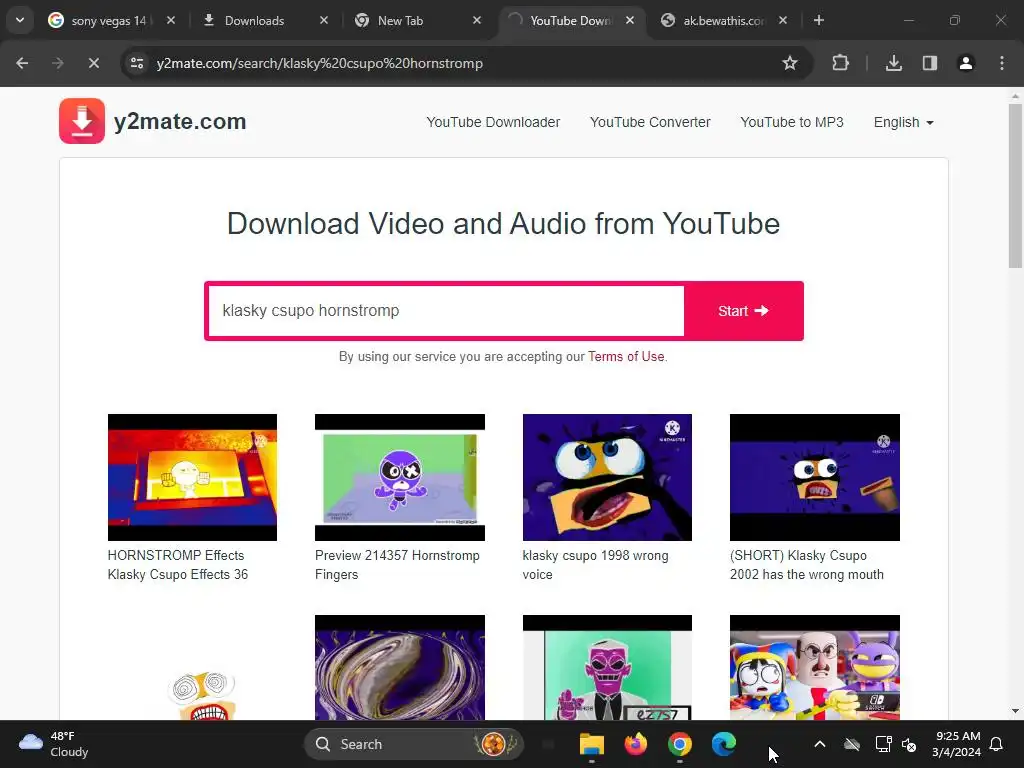This screenshot has height=768, width=1024.
Task: Open the tab search dropdown arrow
Action: click(x=20, y=20)
